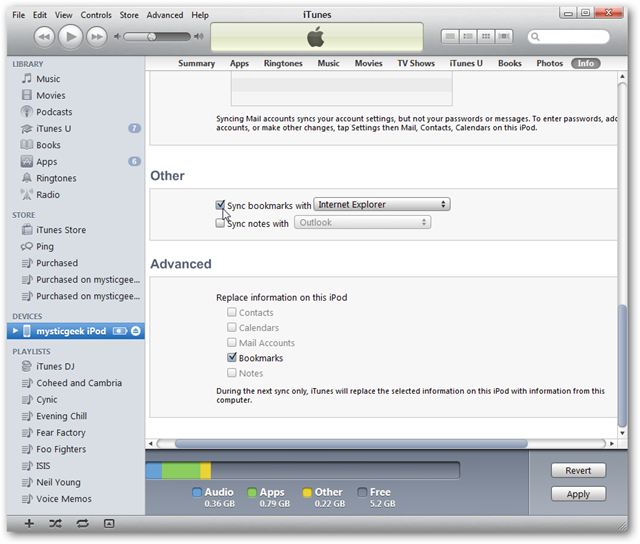The width and height of the screenshot is (640, 544).
Task: Toggle shuffle button at bottom
Action: coord(56,524)
